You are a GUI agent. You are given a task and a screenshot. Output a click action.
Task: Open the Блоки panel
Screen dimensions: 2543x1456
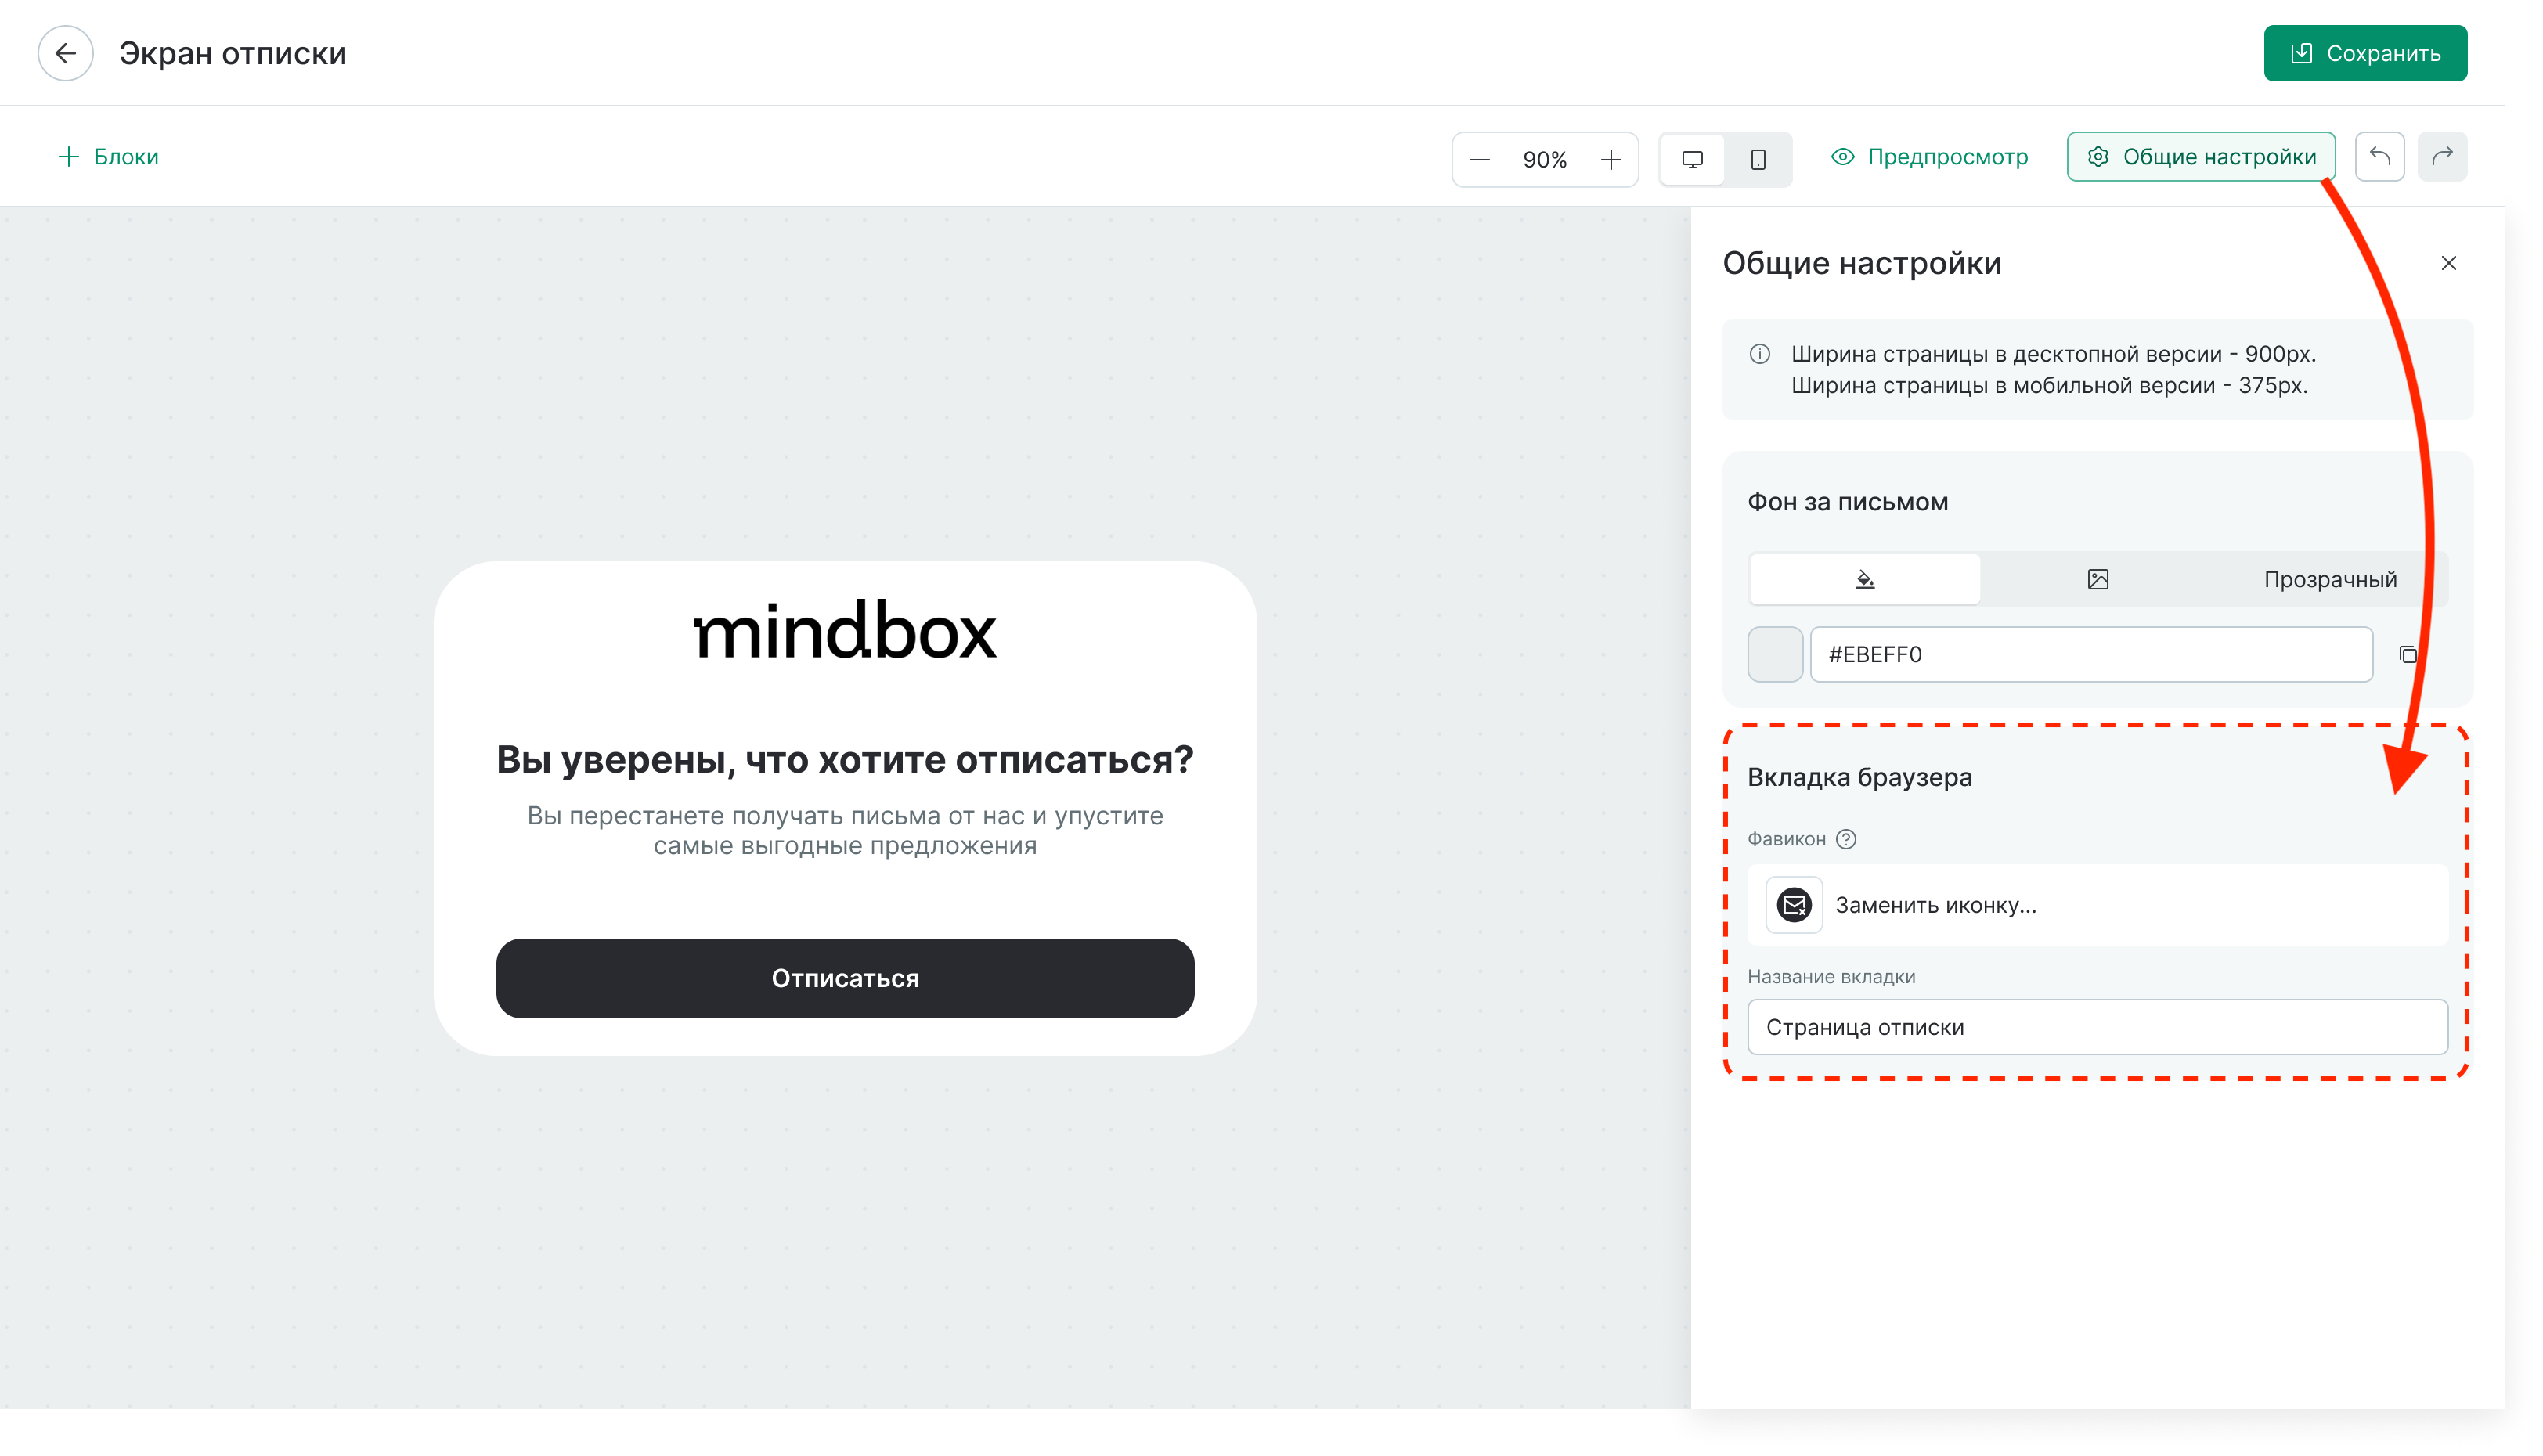(108, 157)
